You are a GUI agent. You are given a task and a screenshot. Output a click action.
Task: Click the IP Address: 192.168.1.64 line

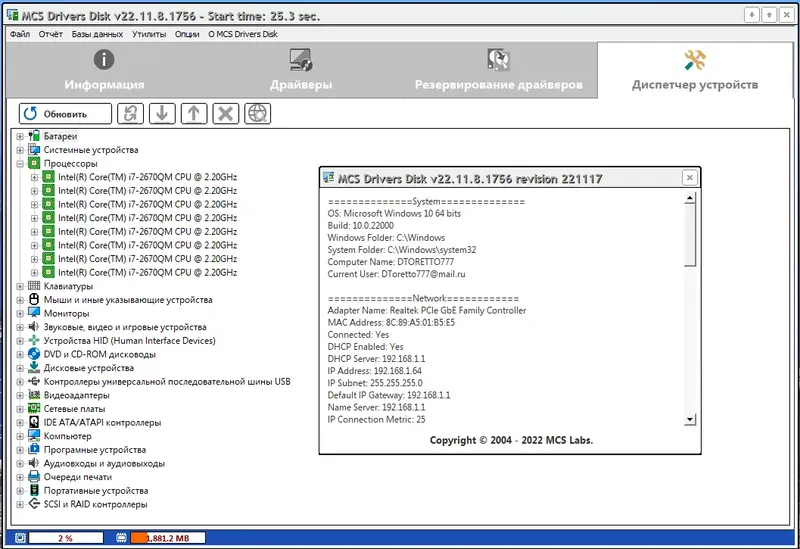click(x=374, y=371)
